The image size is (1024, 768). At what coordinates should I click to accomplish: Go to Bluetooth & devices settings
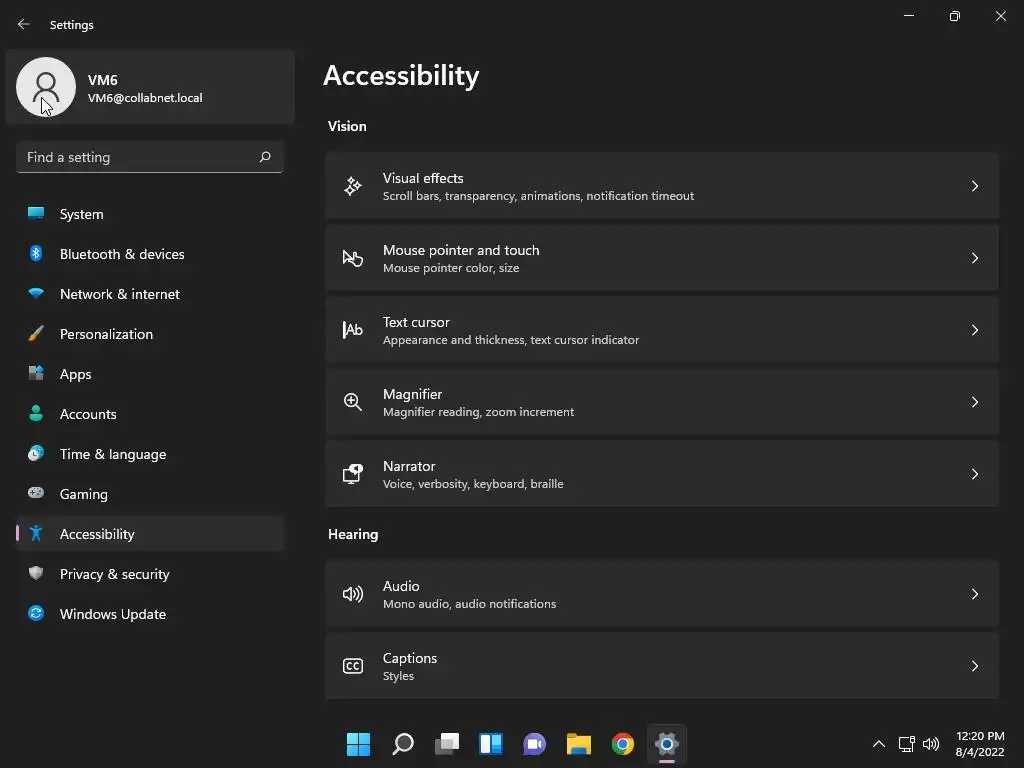pos(122,254)
